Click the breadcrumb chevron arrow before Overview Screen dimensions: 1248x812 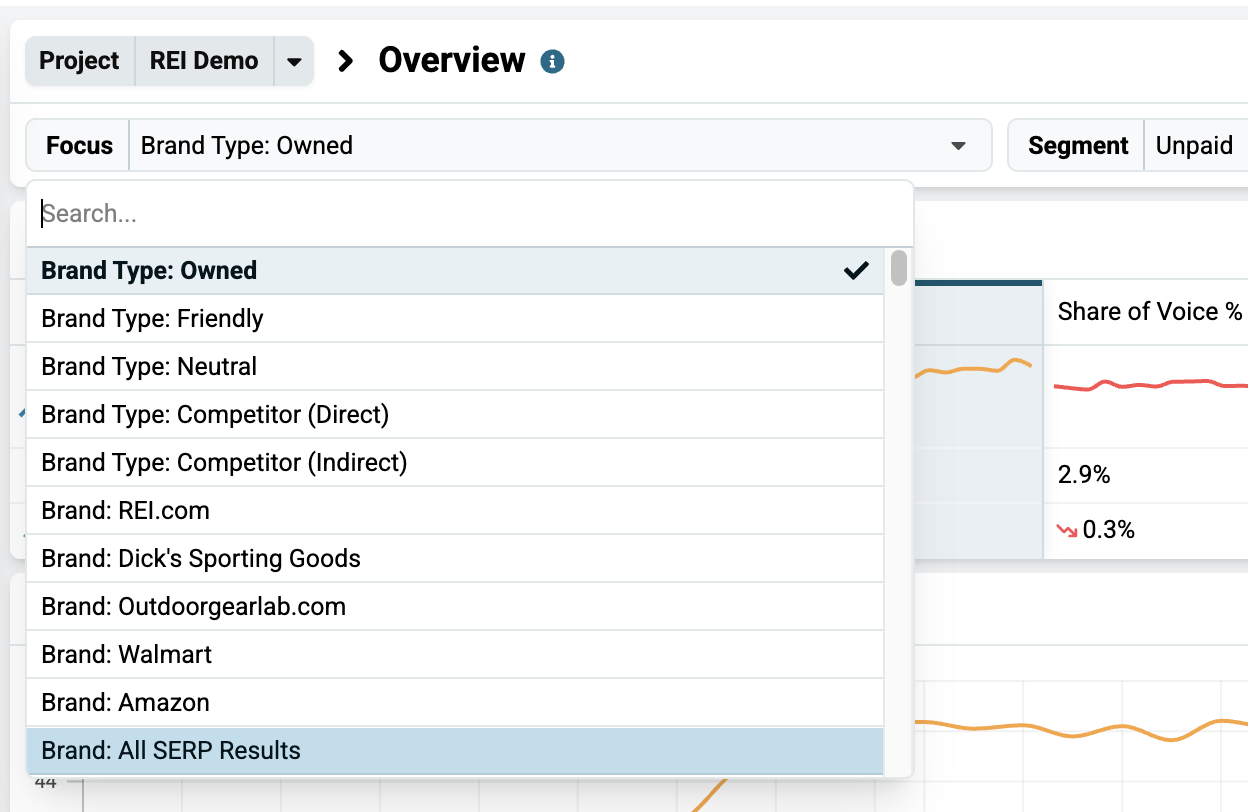[346, 61]
